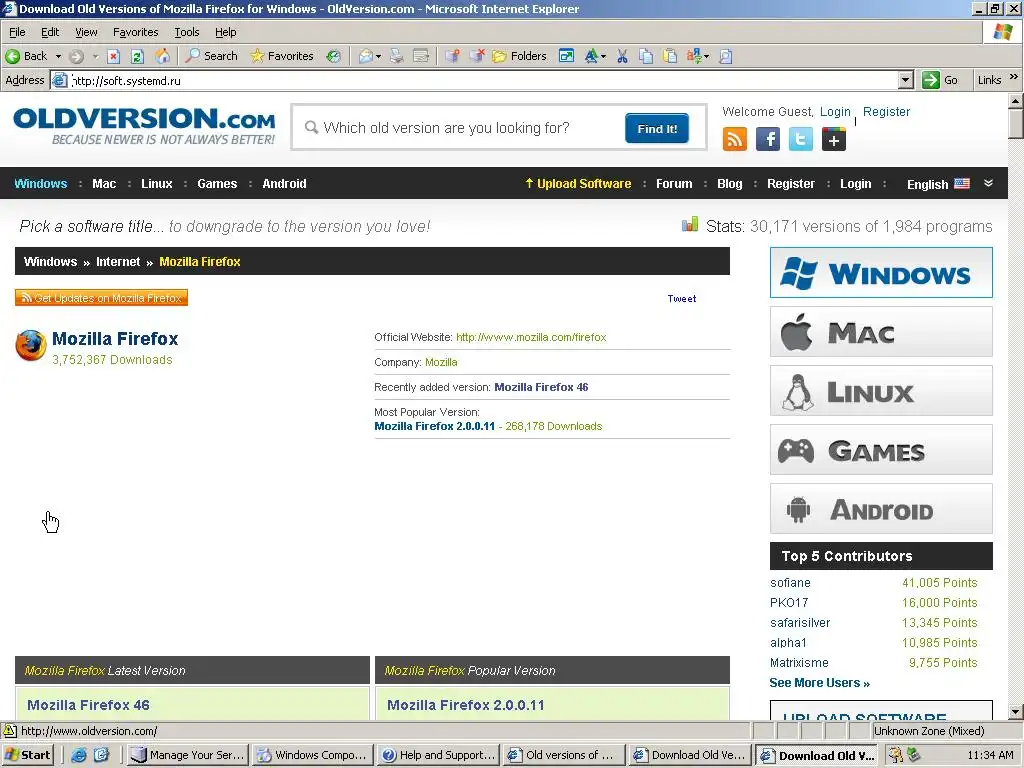Open History with clock icon

pyautogui.click(x=334, y=56)
